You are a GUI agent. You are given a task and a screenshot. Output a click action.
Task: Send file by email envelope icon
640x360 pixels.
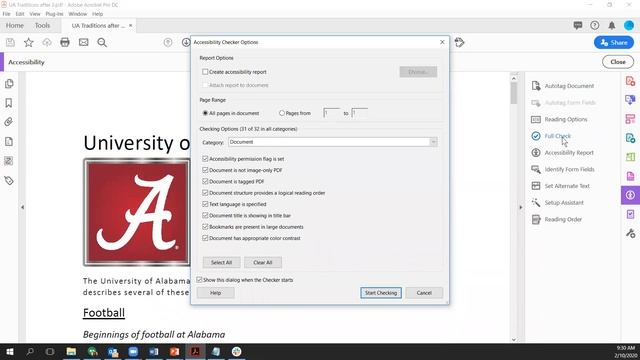84,42
